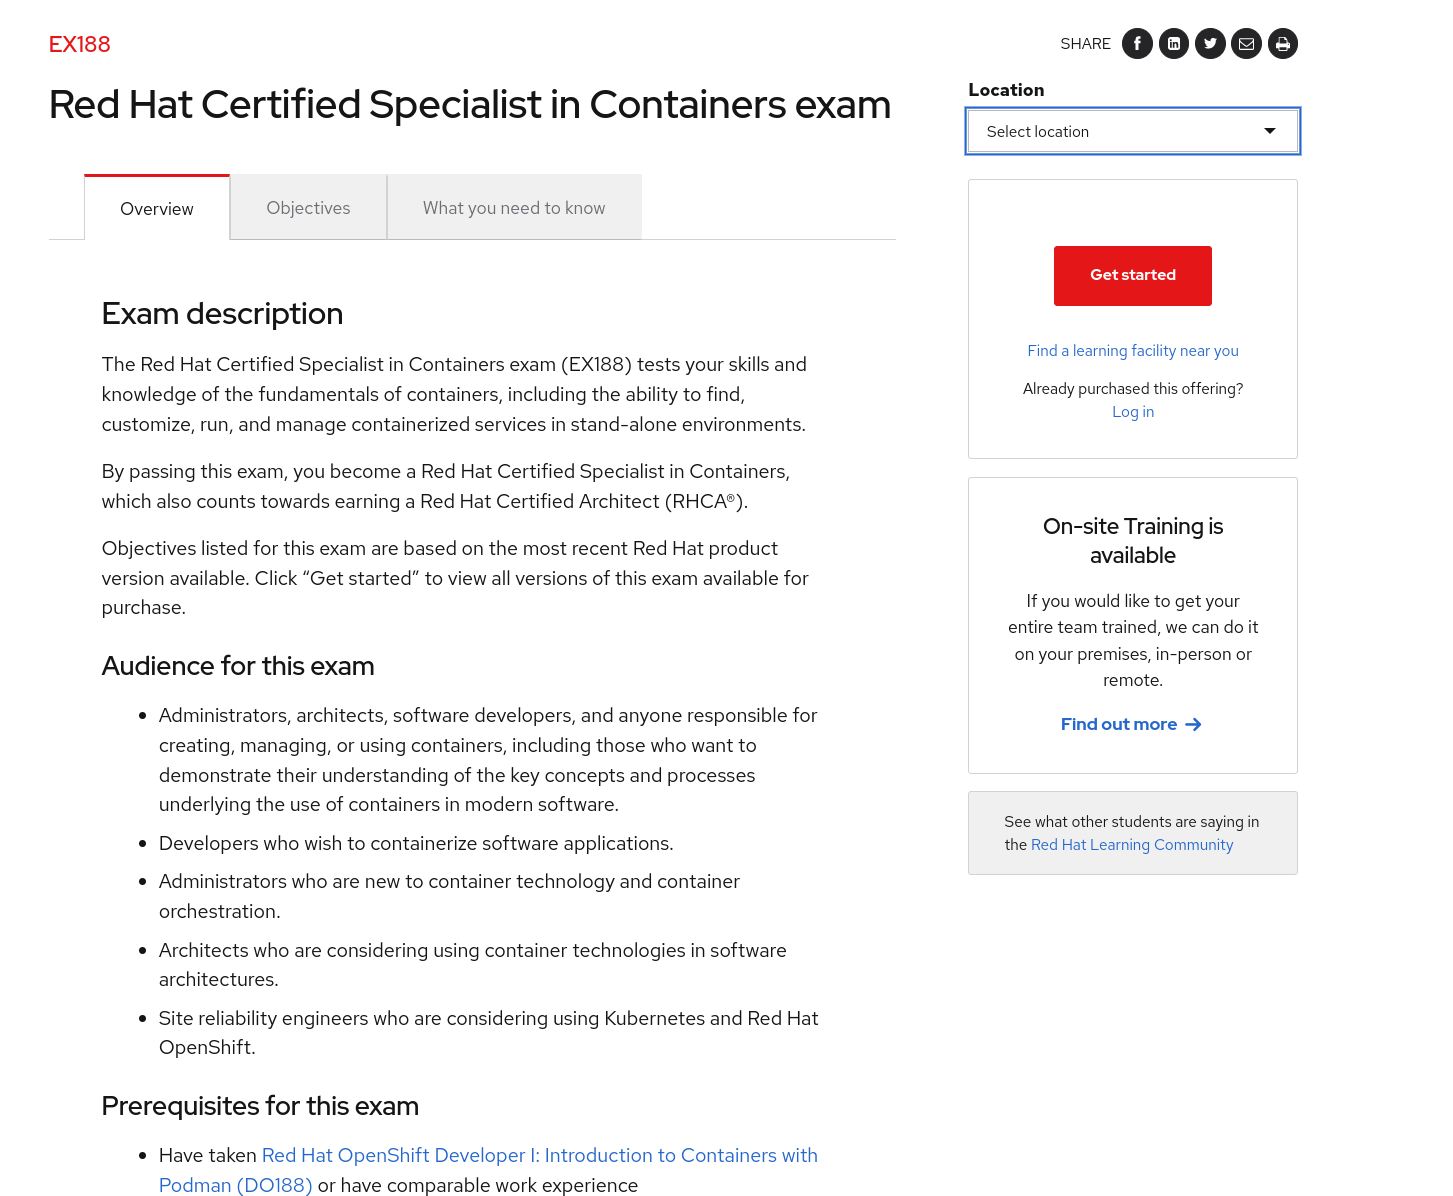The width and height of the screenshot is (1453, 1196).
Task: Click the arrow next to Find out more
Action: (1193, 725)
